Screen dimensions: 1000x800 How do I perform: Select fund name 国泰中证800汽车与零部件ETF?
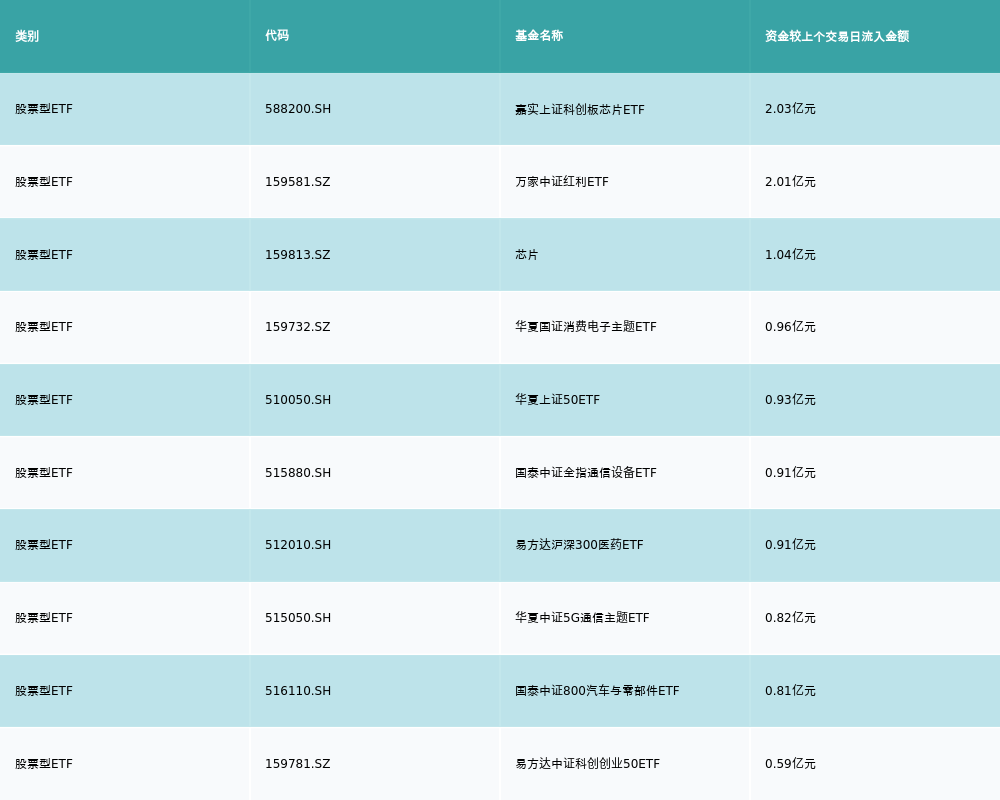pyautogui.click(x=597, y=691)
